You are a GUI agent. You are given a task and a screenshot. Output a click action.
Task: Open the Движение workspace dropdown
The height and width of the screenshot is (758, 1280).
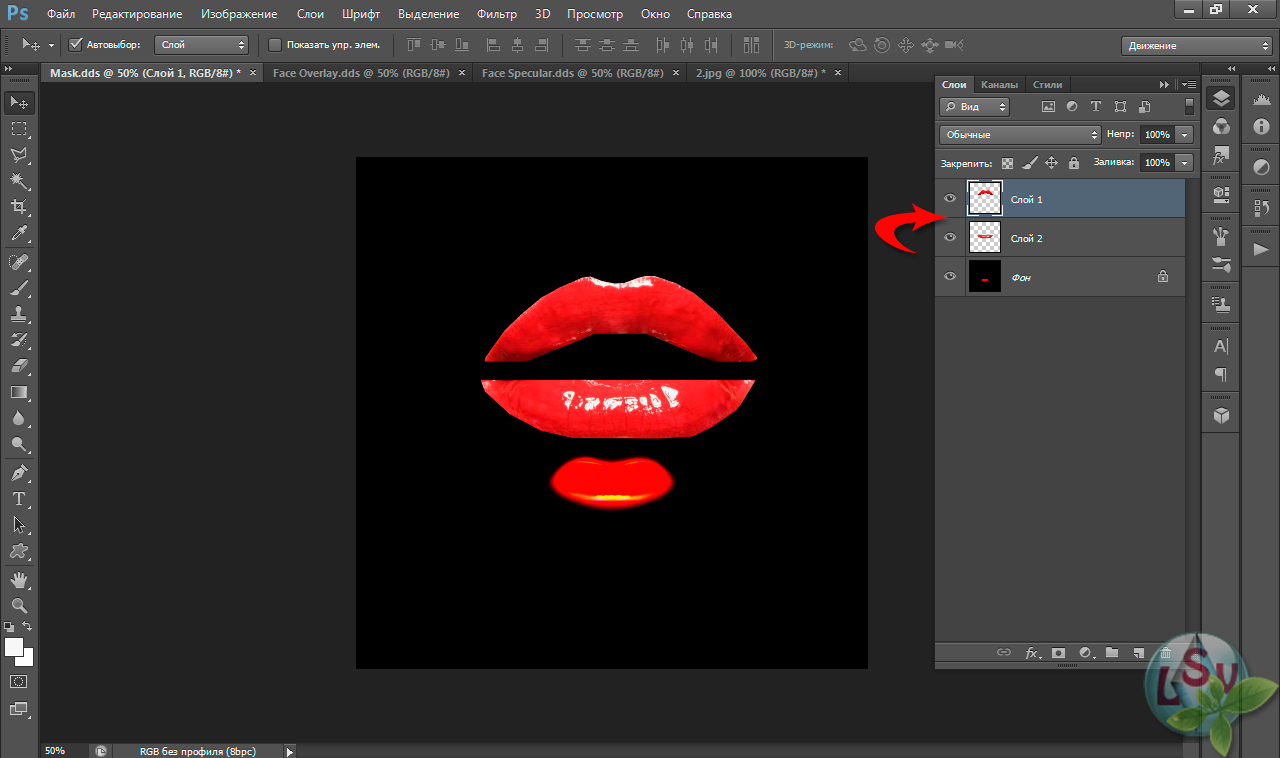pyautogui.click(x=1196, y=46)
